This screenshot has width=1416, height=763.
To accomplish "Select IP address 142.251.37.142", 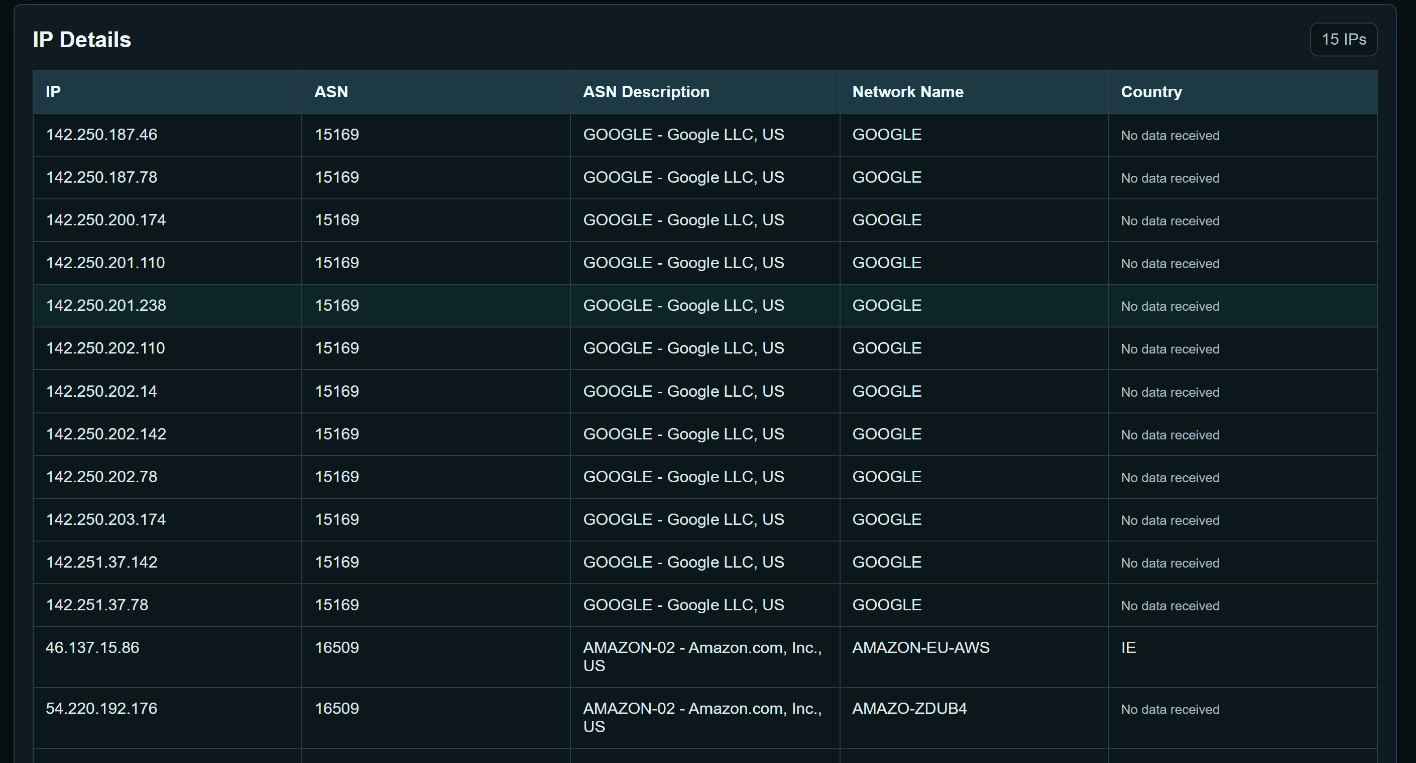I will pos(101,563).
